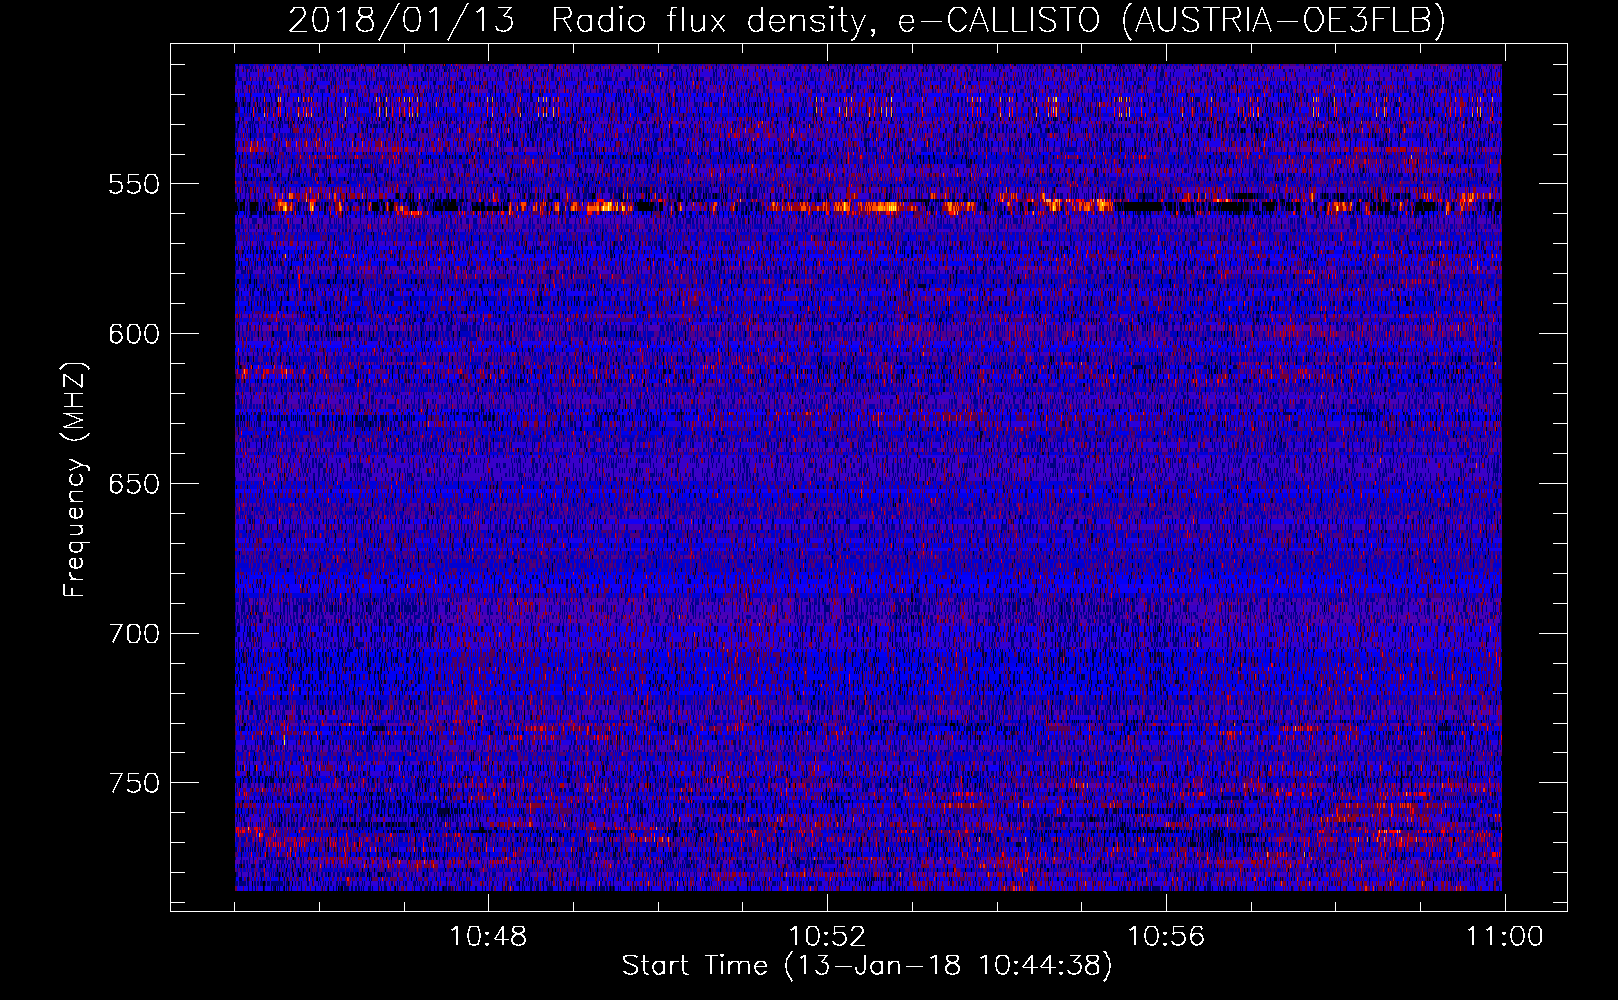Click the bright orange emission band near 555 MHz
1618x1000 pixels.
[868, 205]
